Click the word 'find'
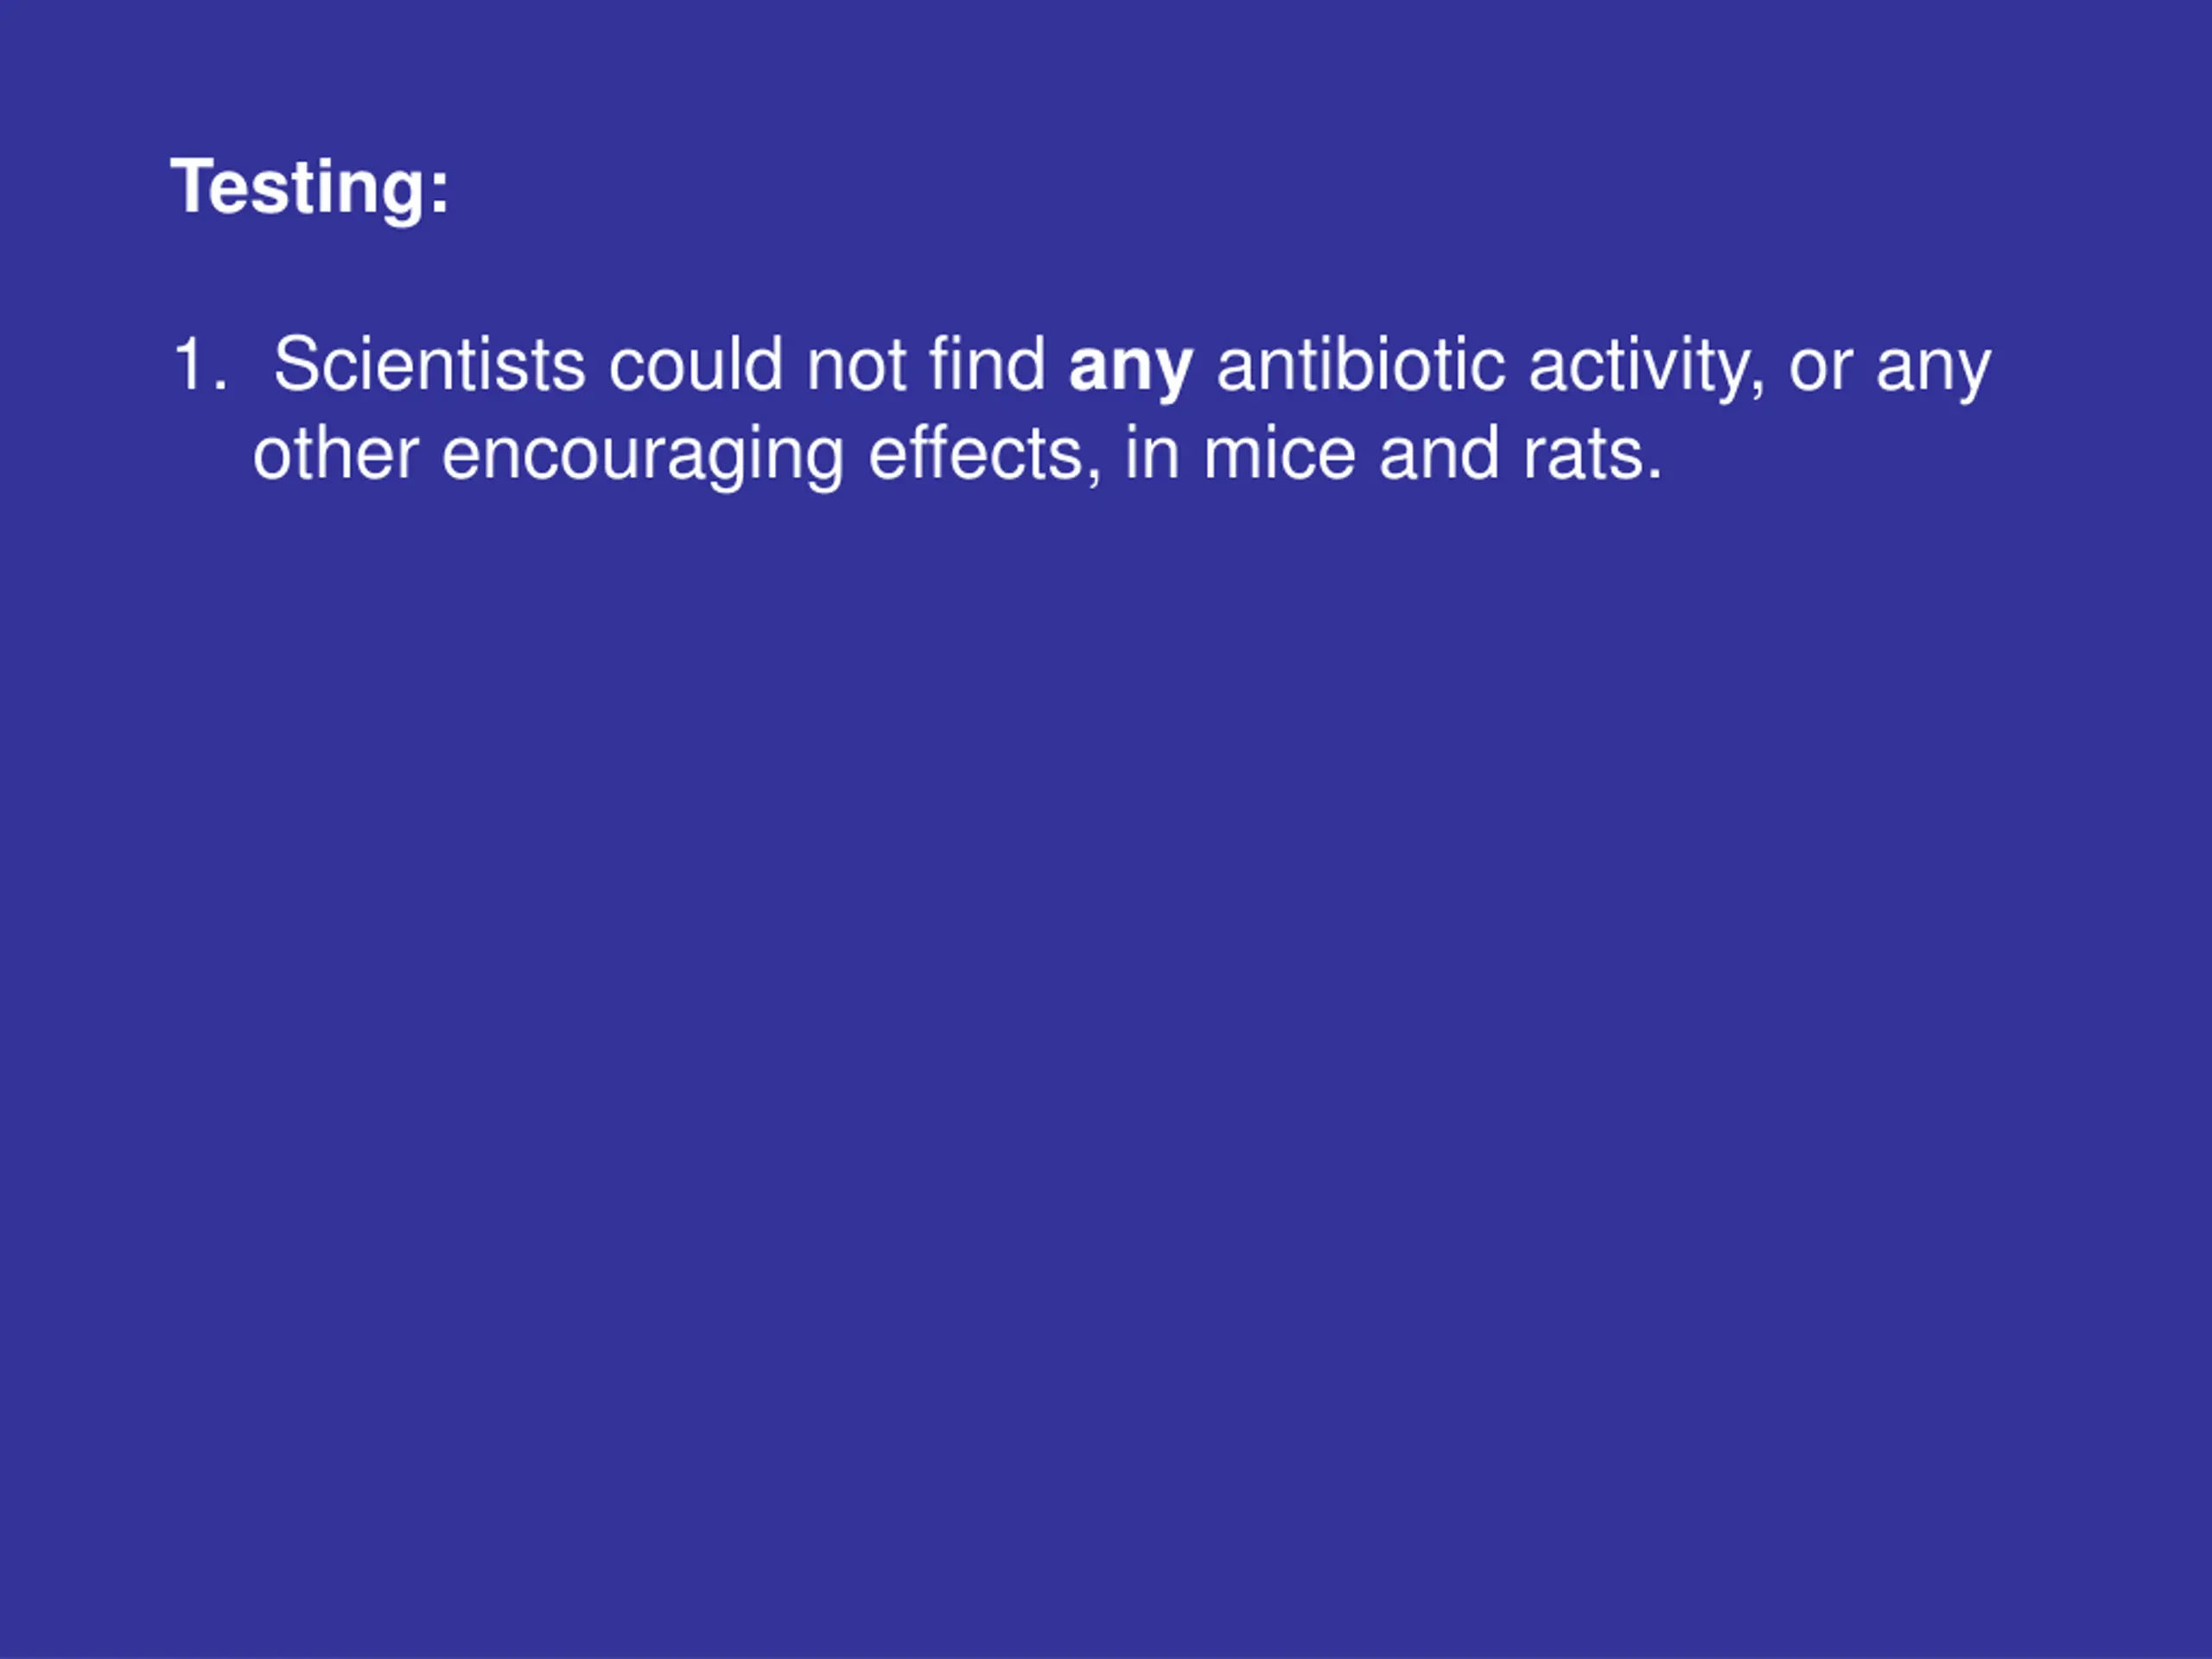The height and width of the screenshot is (1659, 2212). point(987,364)
